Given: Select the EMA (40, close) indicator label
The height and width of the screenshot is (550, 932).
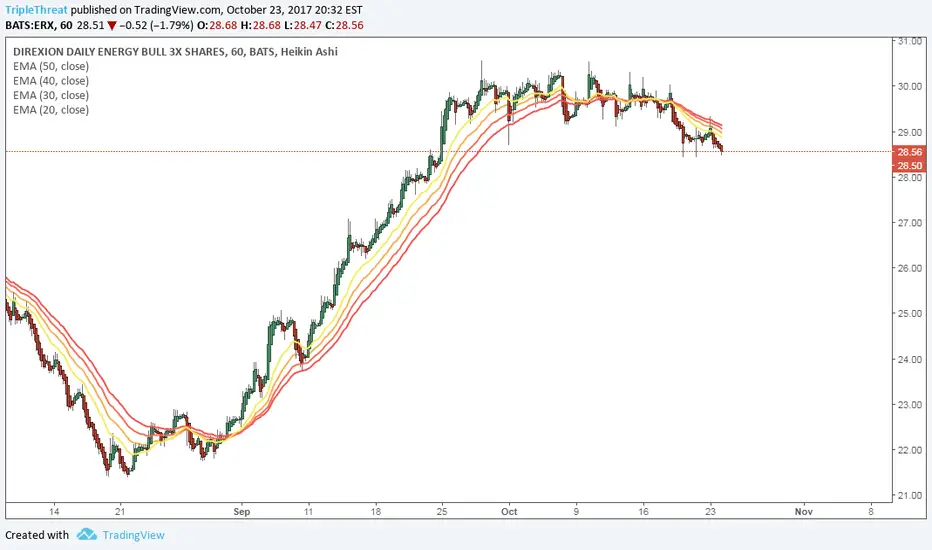Looking at the screenshot, I should pyautogui.click(x=51, y=81).
